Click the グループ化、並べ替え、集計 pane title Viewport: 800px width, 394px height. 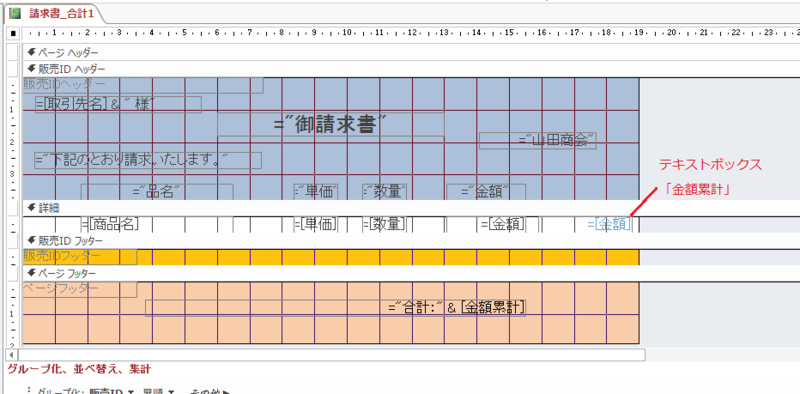pyautogui.click(x=79, y=369)
